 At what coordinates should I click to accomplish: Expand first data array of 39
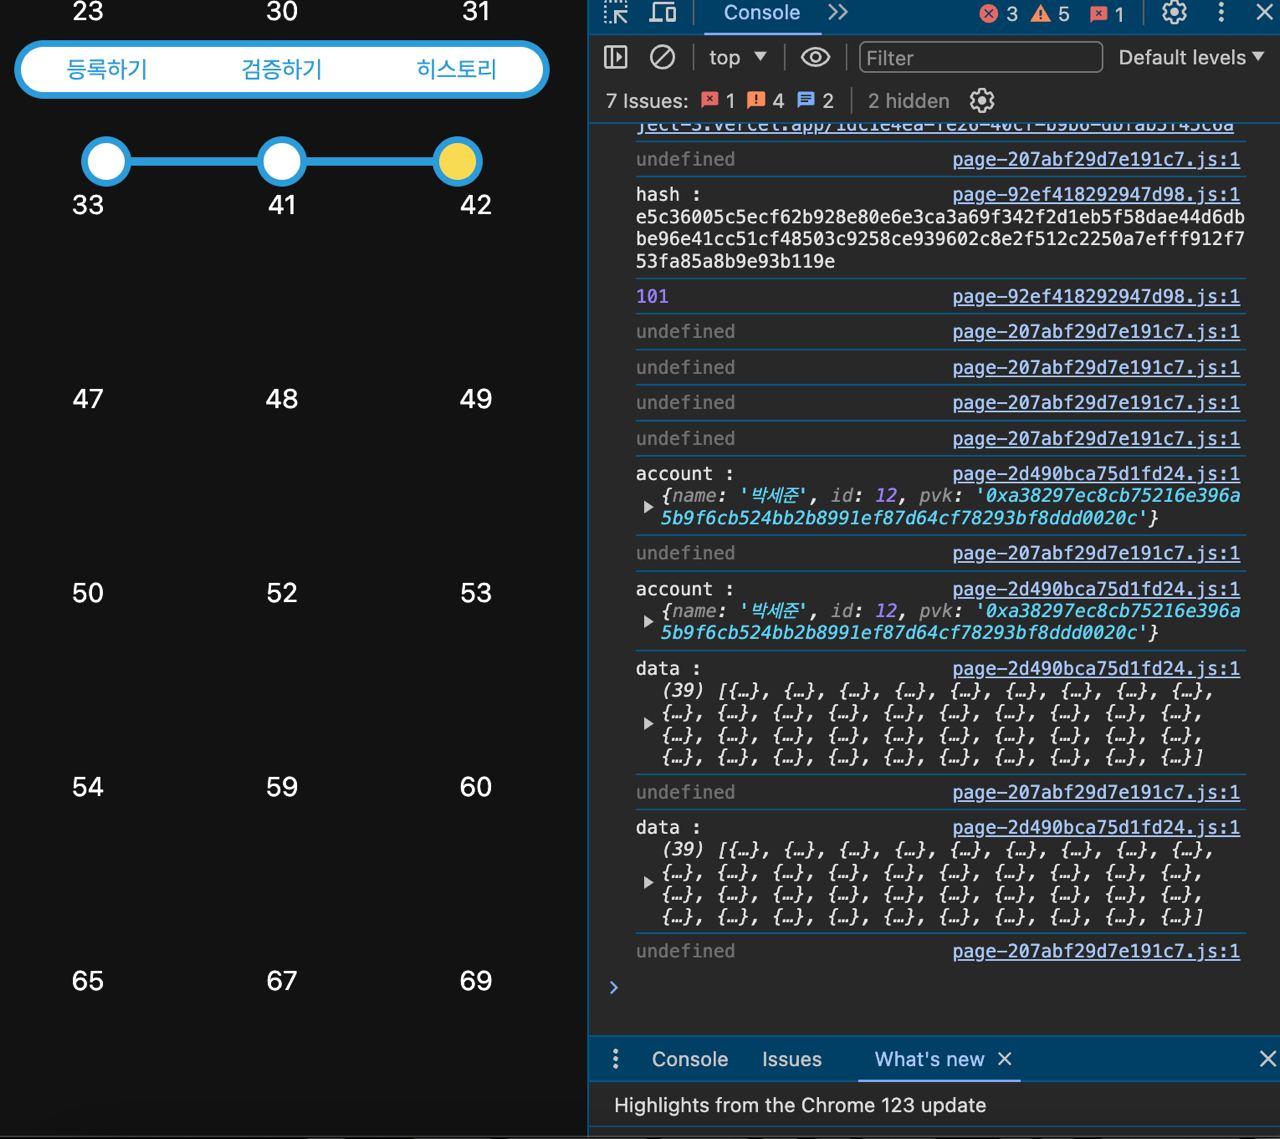[648, 724]
